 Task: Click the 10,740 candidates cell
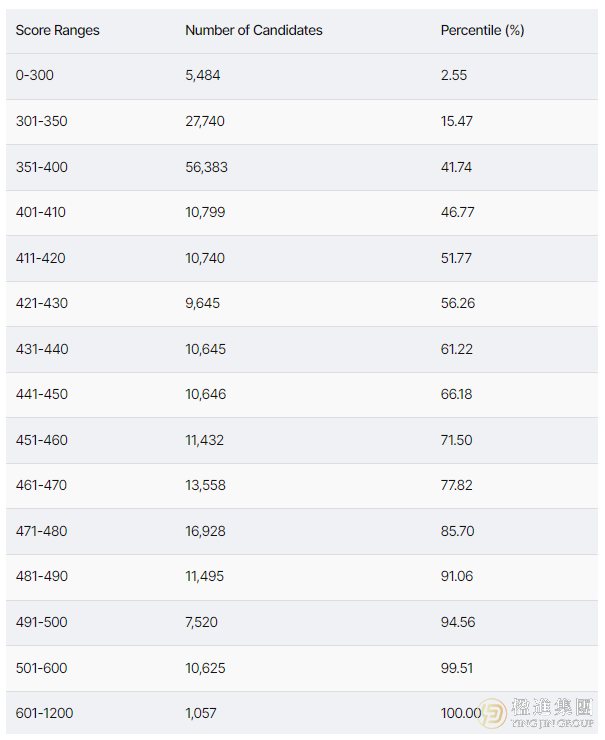pos(205,258)
